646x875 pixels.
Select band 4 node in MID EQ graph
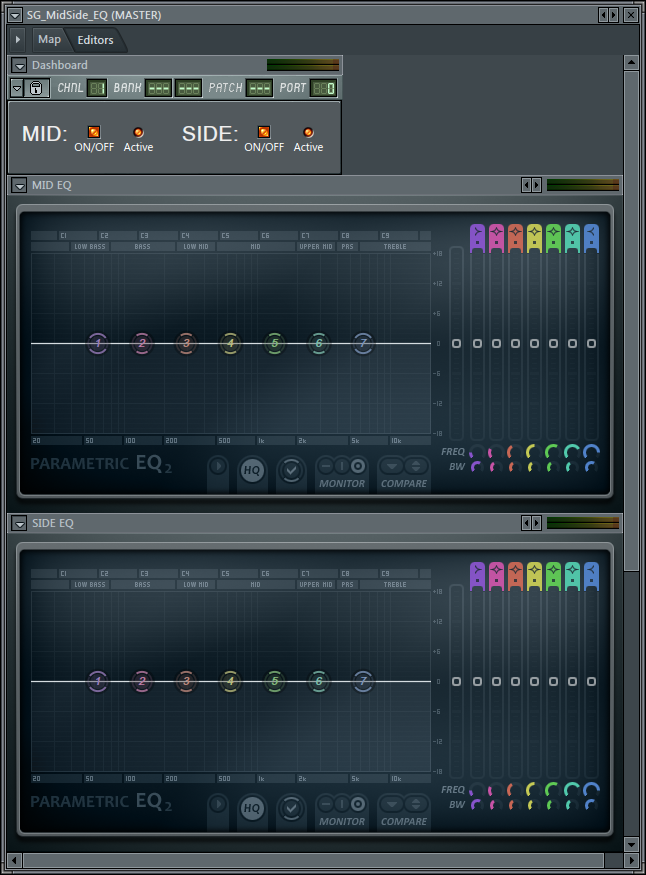coord(230,343)
